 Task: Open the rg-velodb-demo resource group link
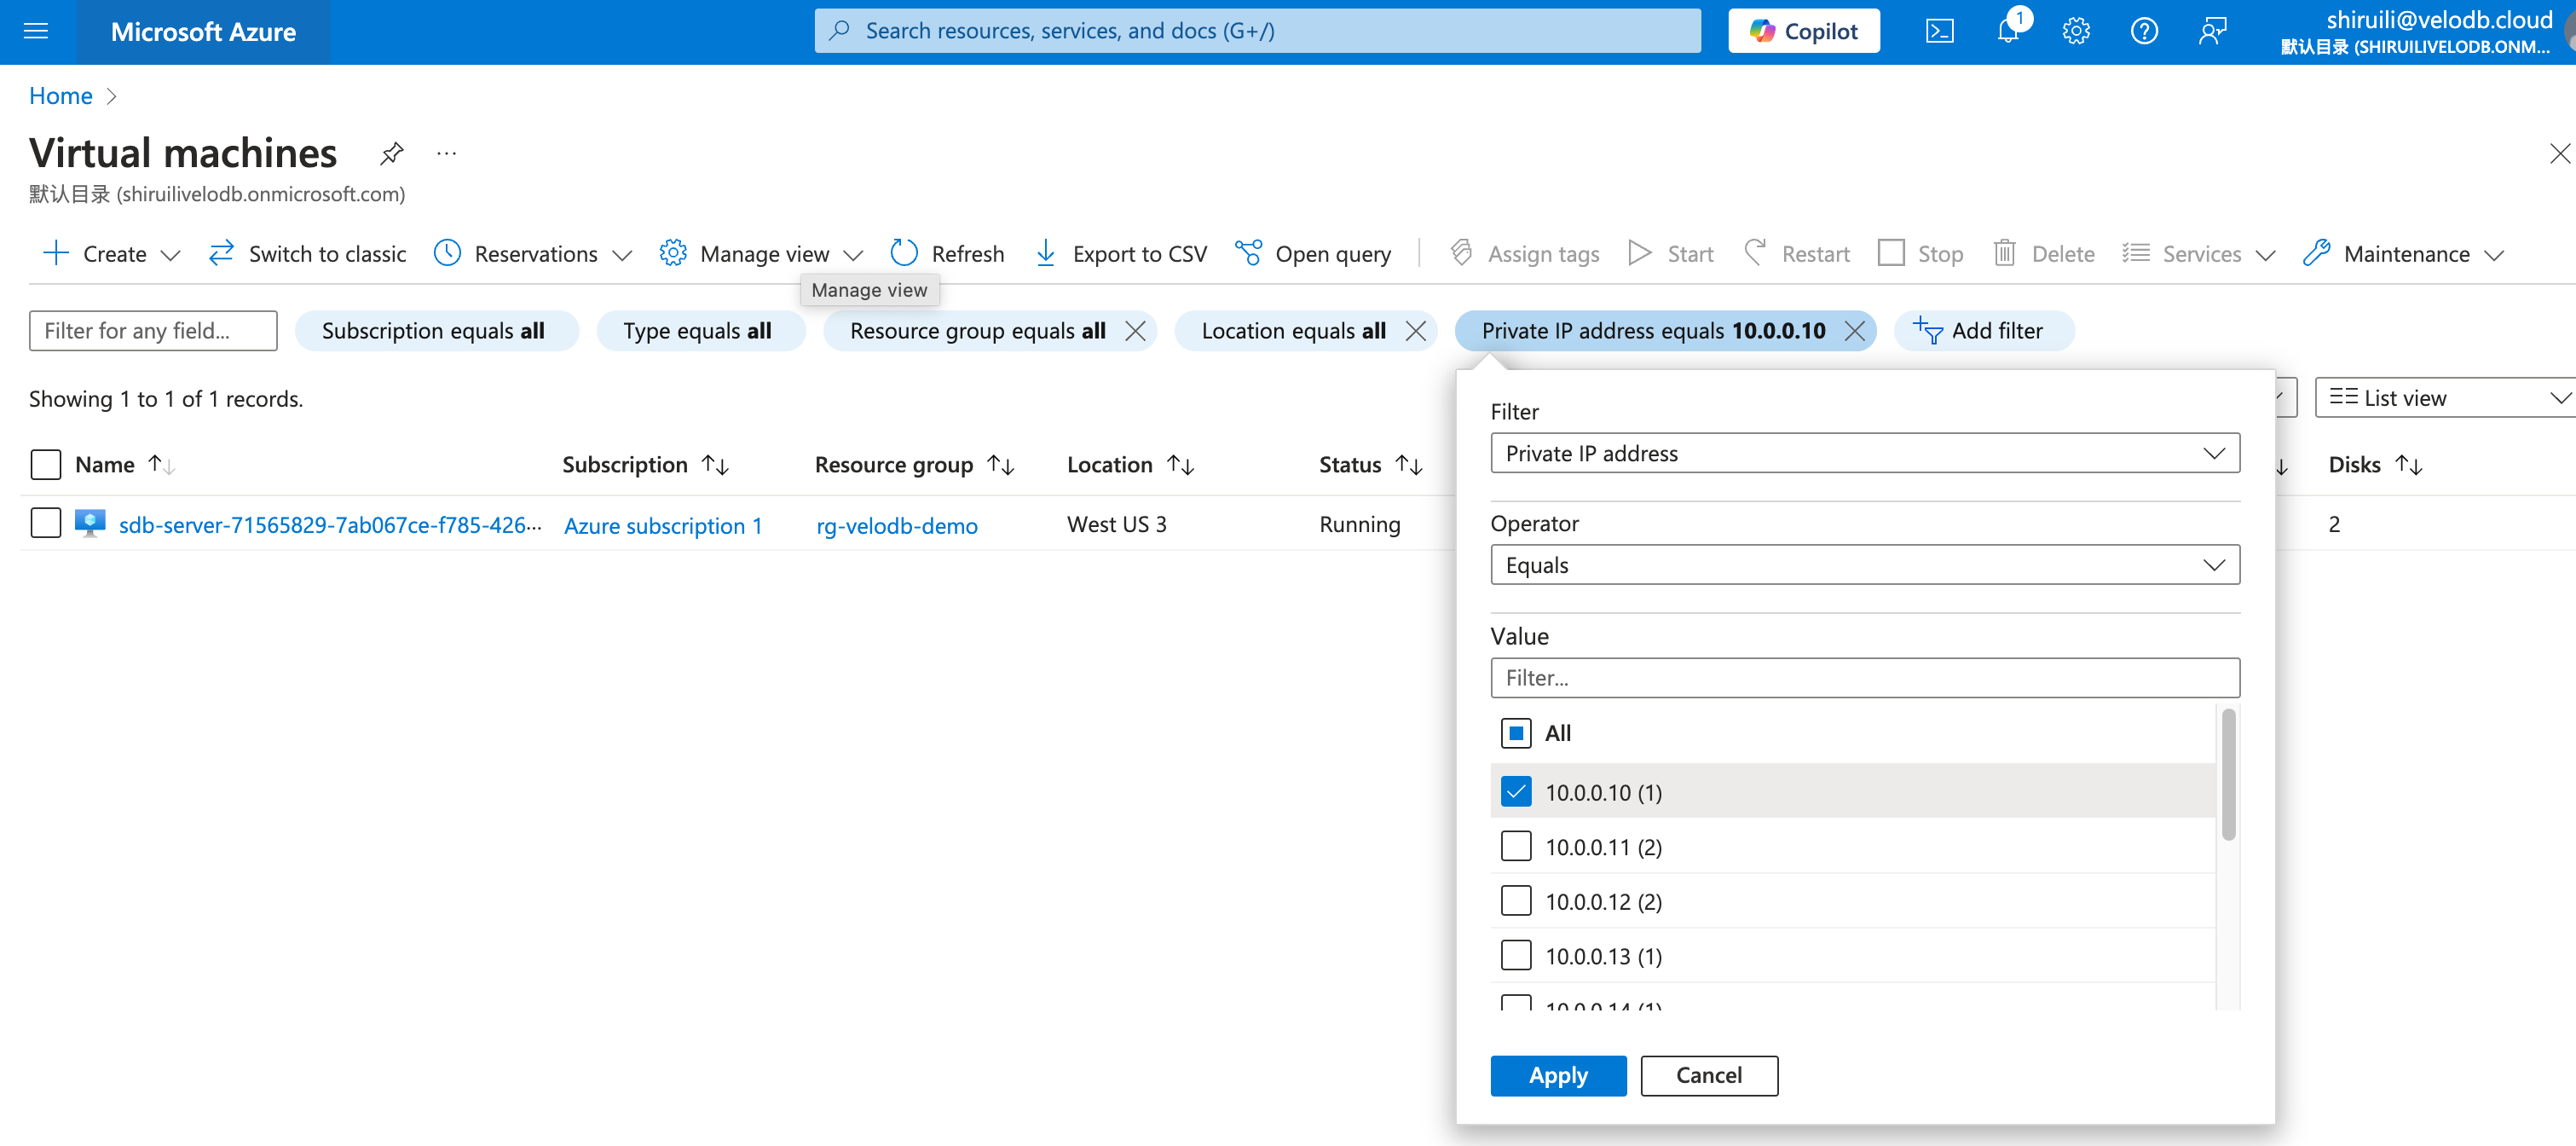896,525
